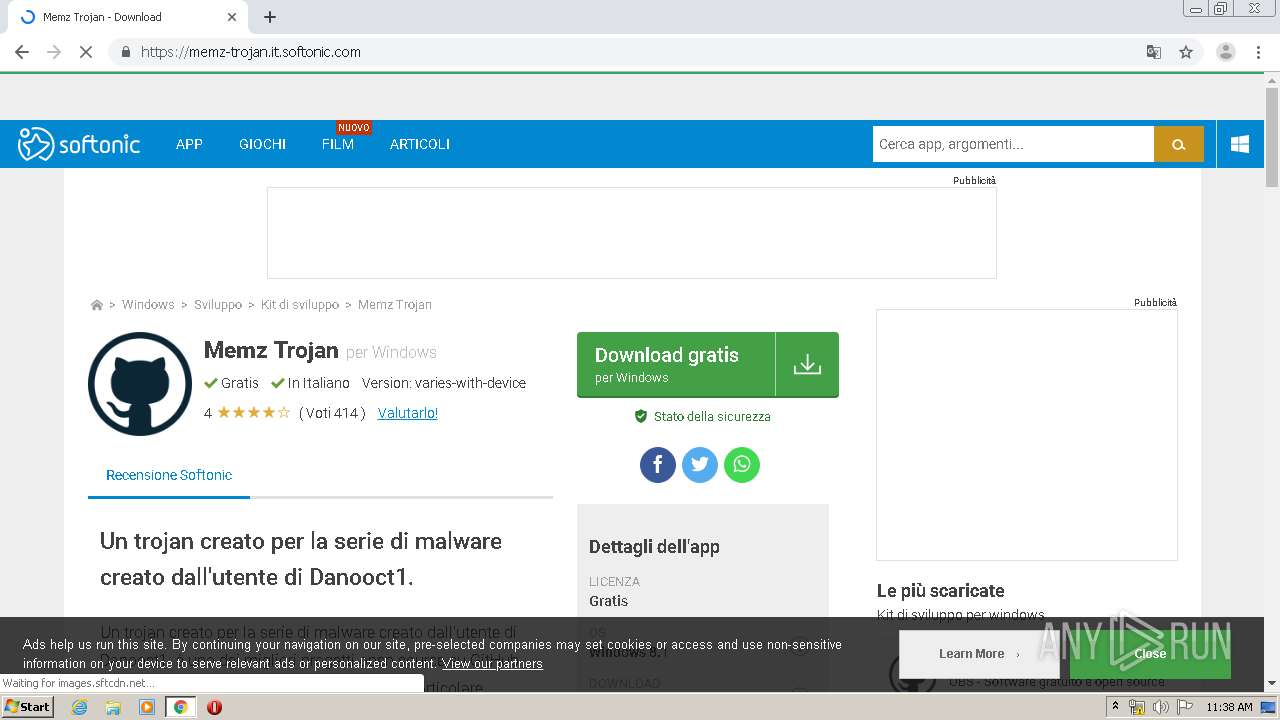This screenshot has height=720, width=1280.
Task: Click the home breadcrumb icon
Action: tap(97, 305)
